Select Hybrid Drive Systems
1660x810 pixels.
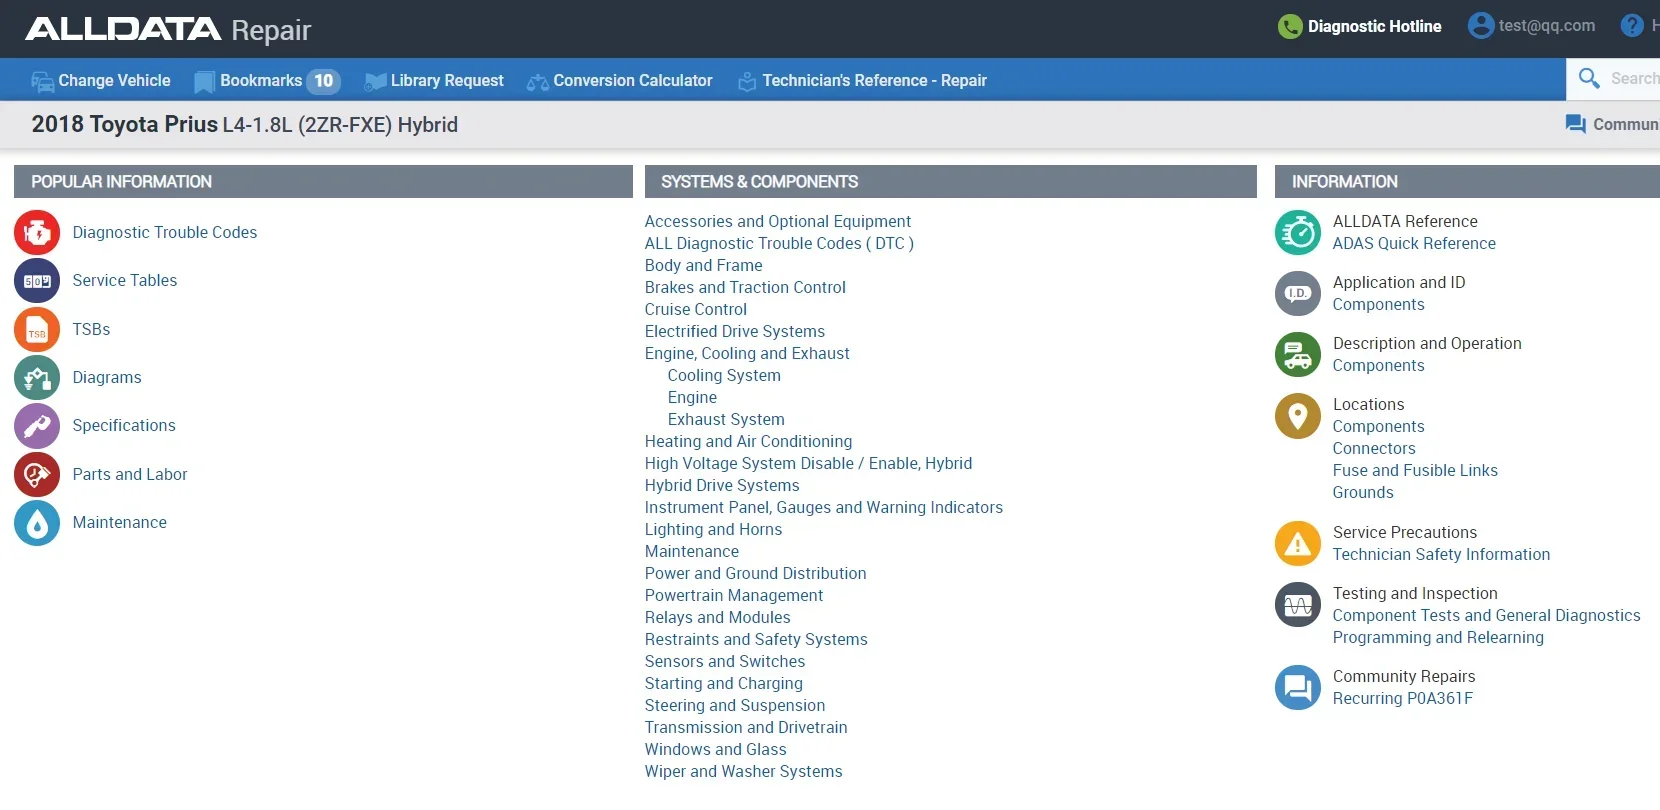[x=722, y=486]
